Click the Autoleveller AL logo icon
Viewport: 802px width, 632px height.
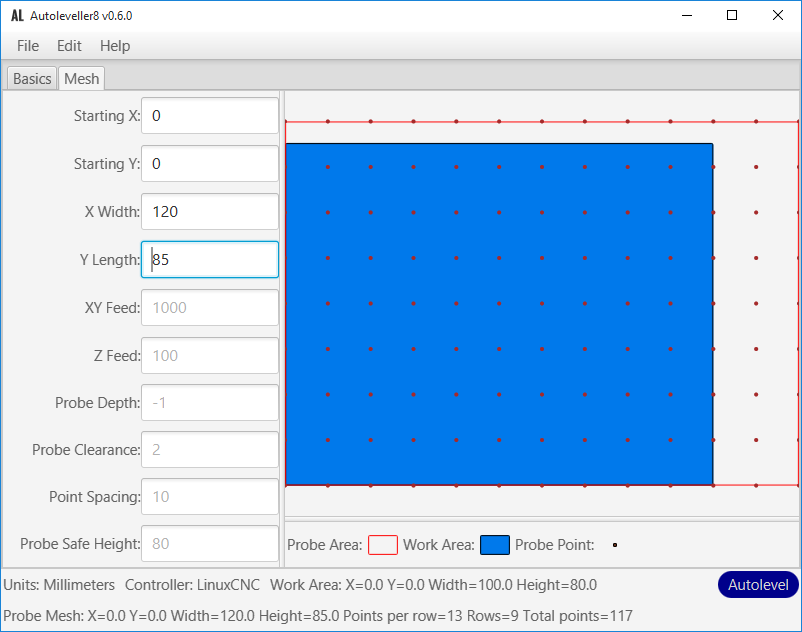[17, 16]
